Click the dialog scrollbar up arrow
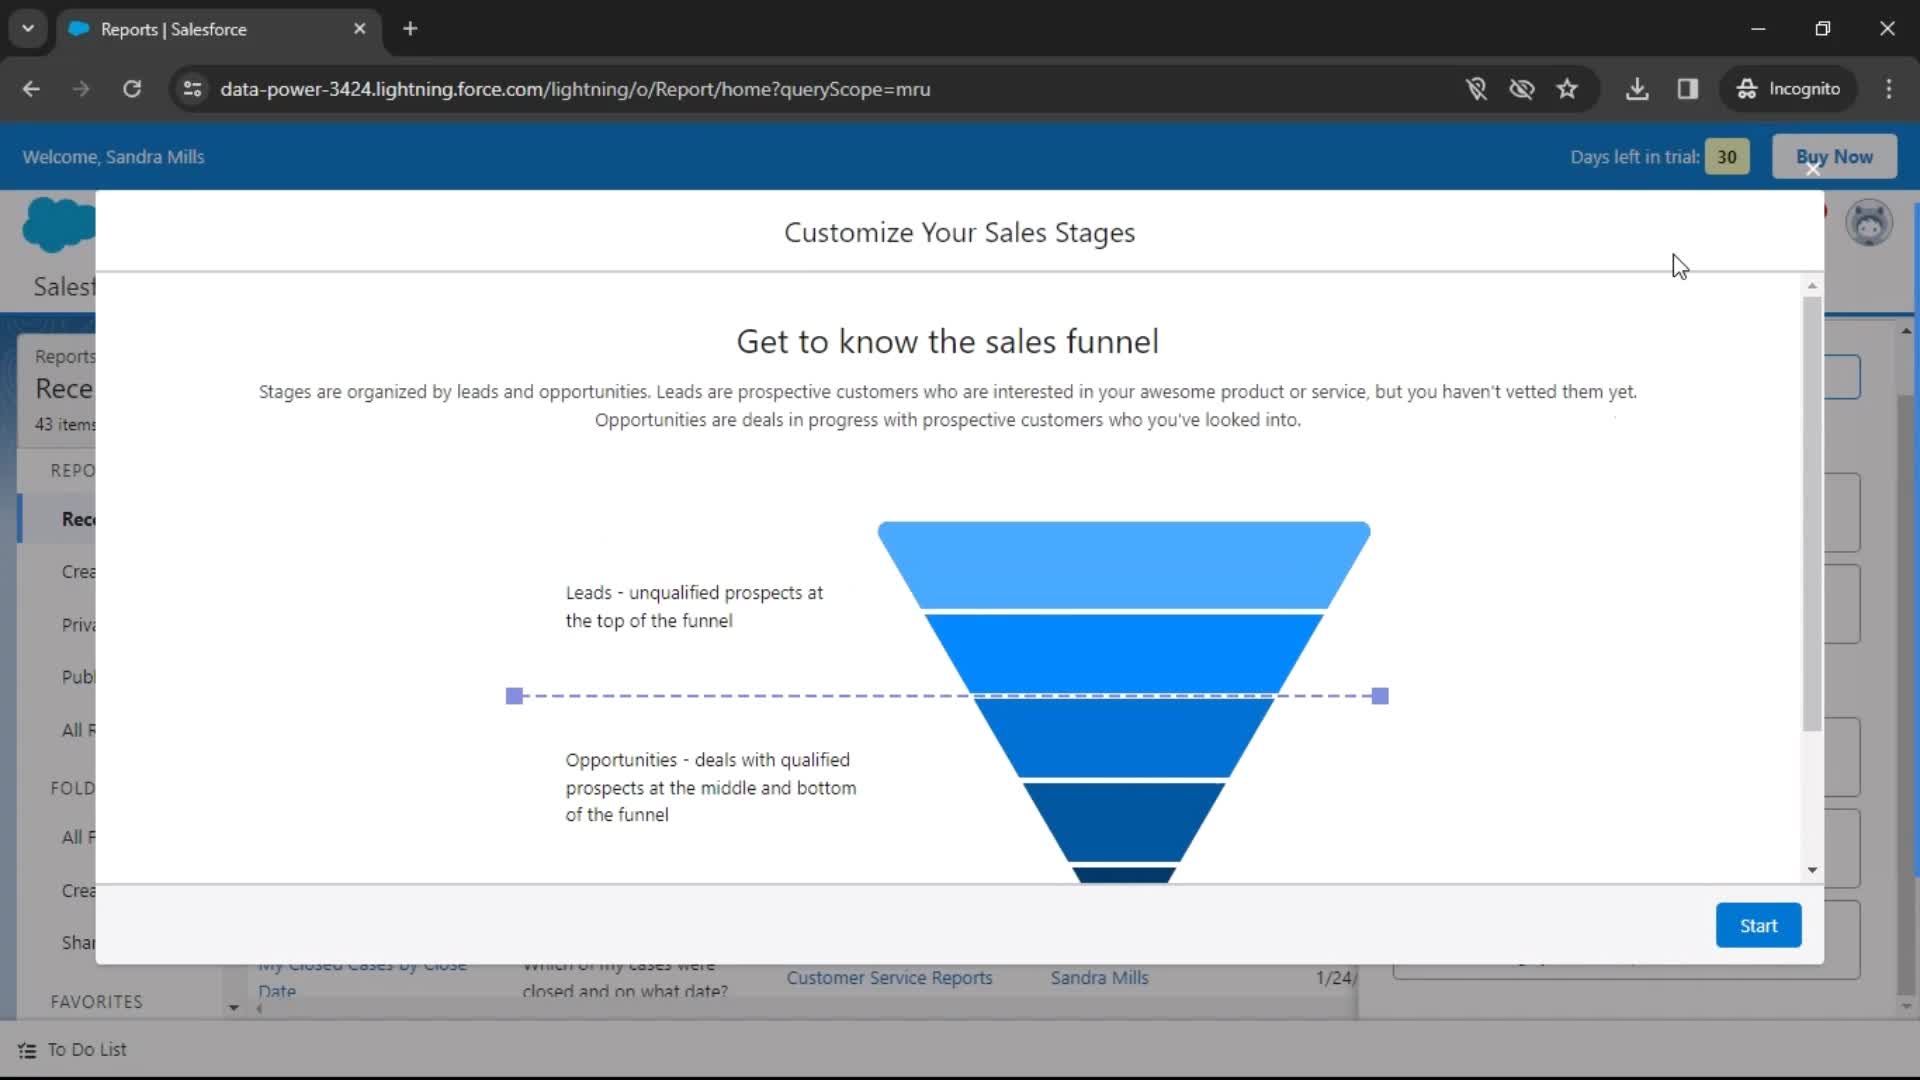This screenshot has width=1920, height=1080. point(1812,286)
